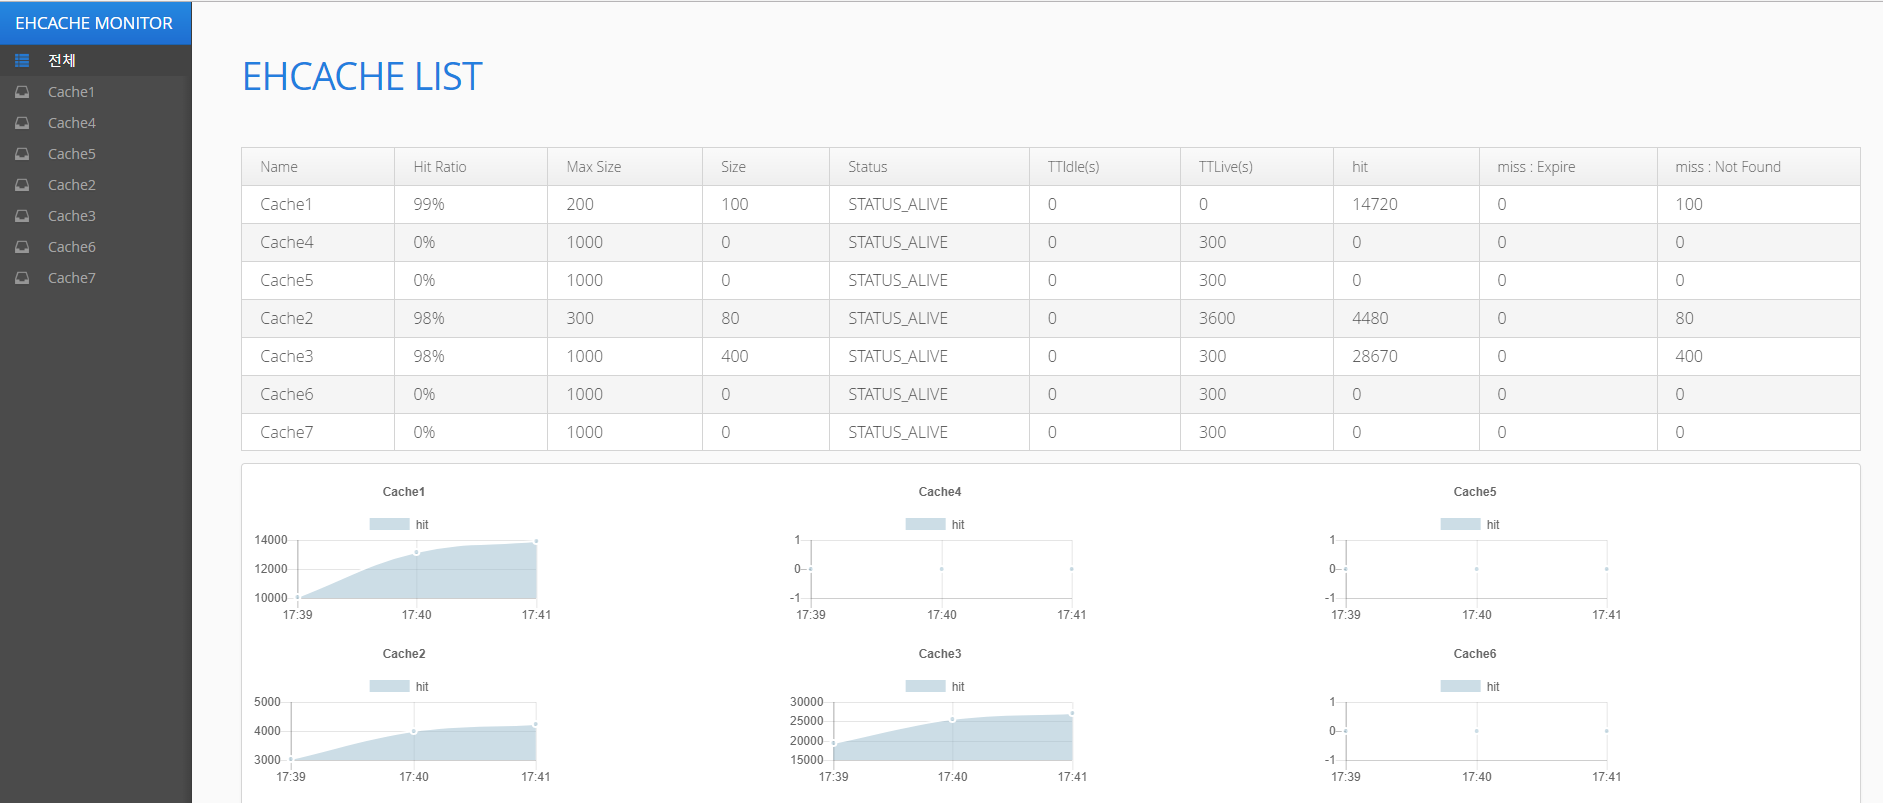Click the 17:40 data point in Cache3 chart
Image resolution: width=1883 pixels, height=803 pixels.
953,719
